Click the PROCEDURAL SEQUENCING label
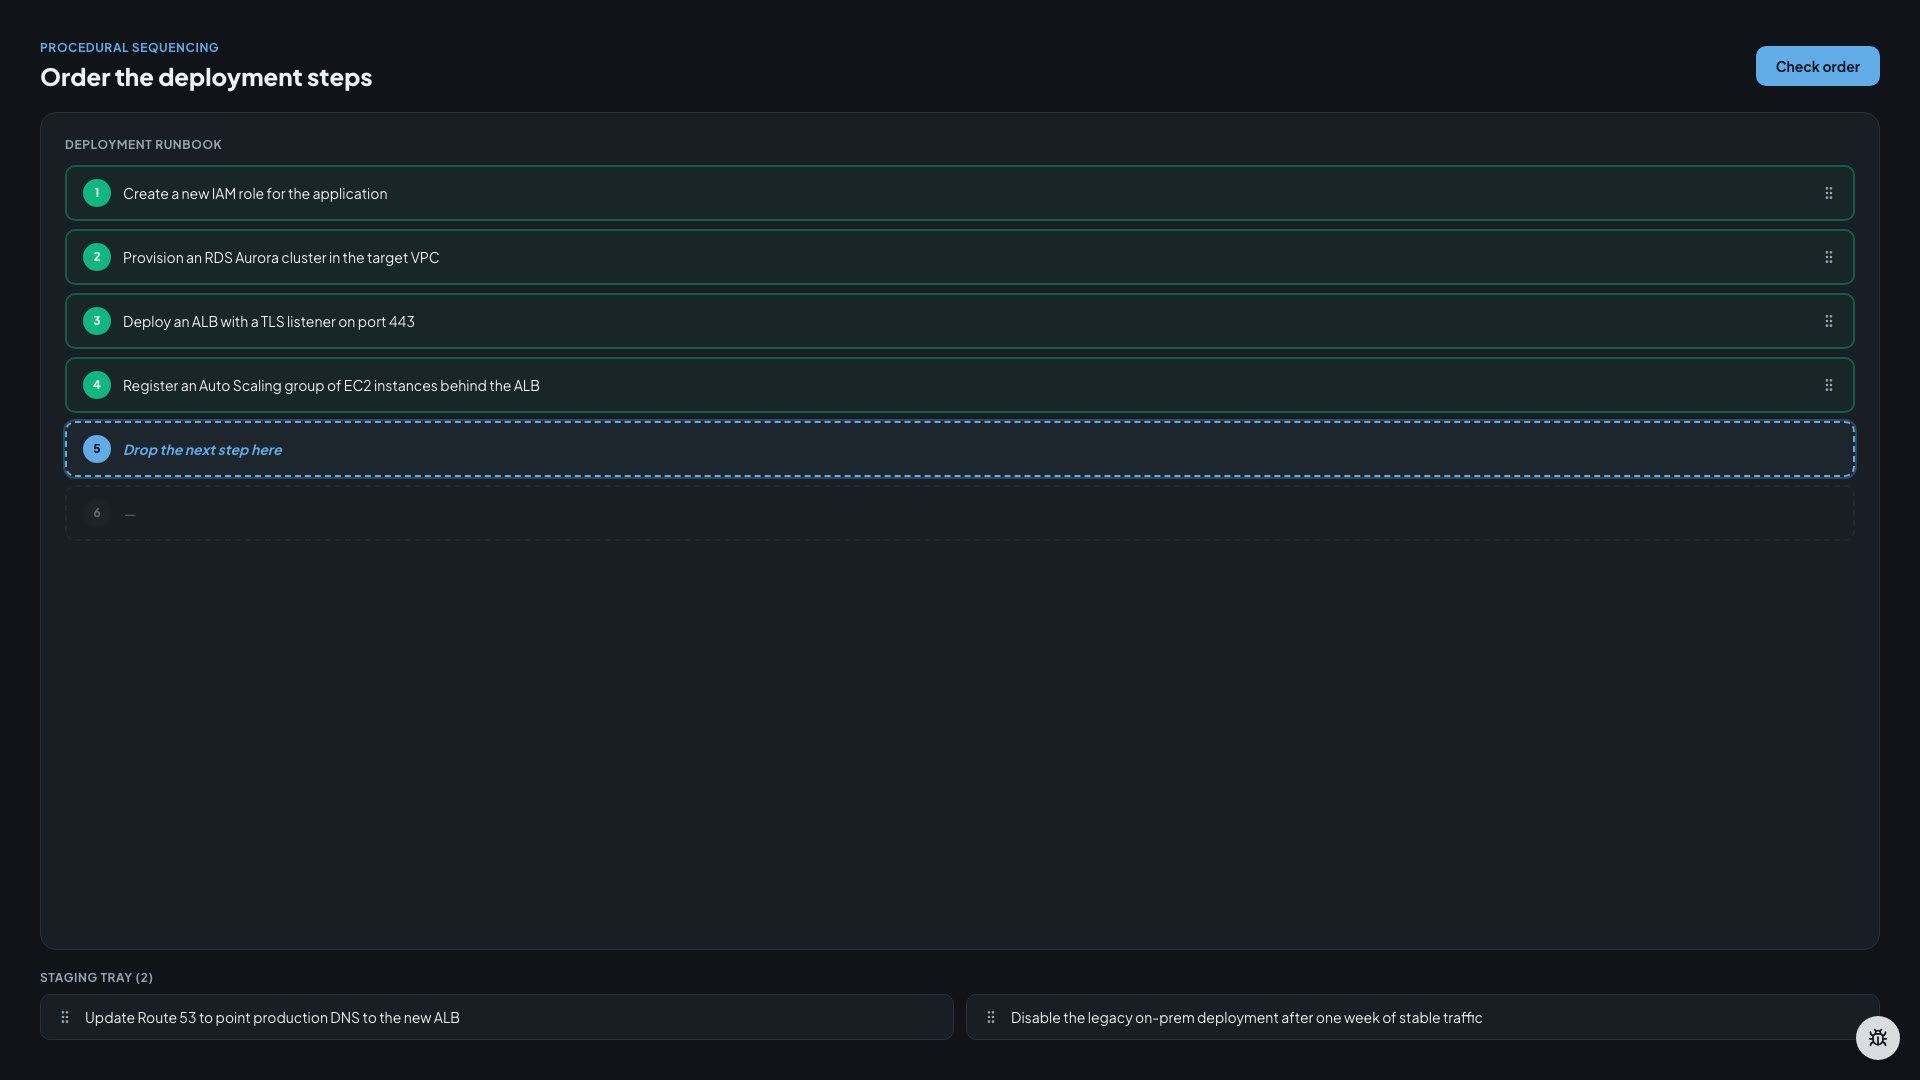The width and height of the screenshot is (1920, 1080). [129, 47]
